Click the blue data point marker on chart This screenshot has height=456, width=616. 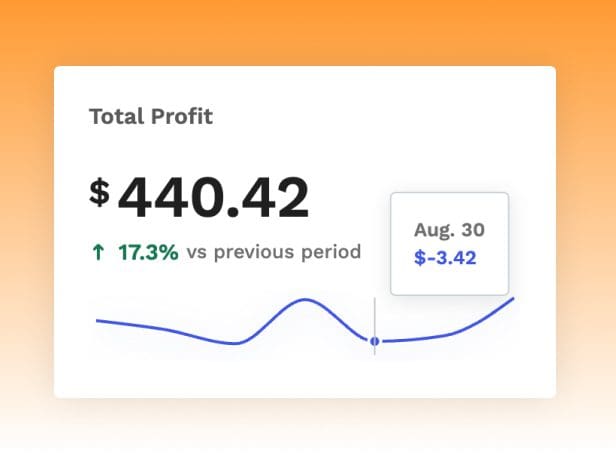(x=375, y=341)
